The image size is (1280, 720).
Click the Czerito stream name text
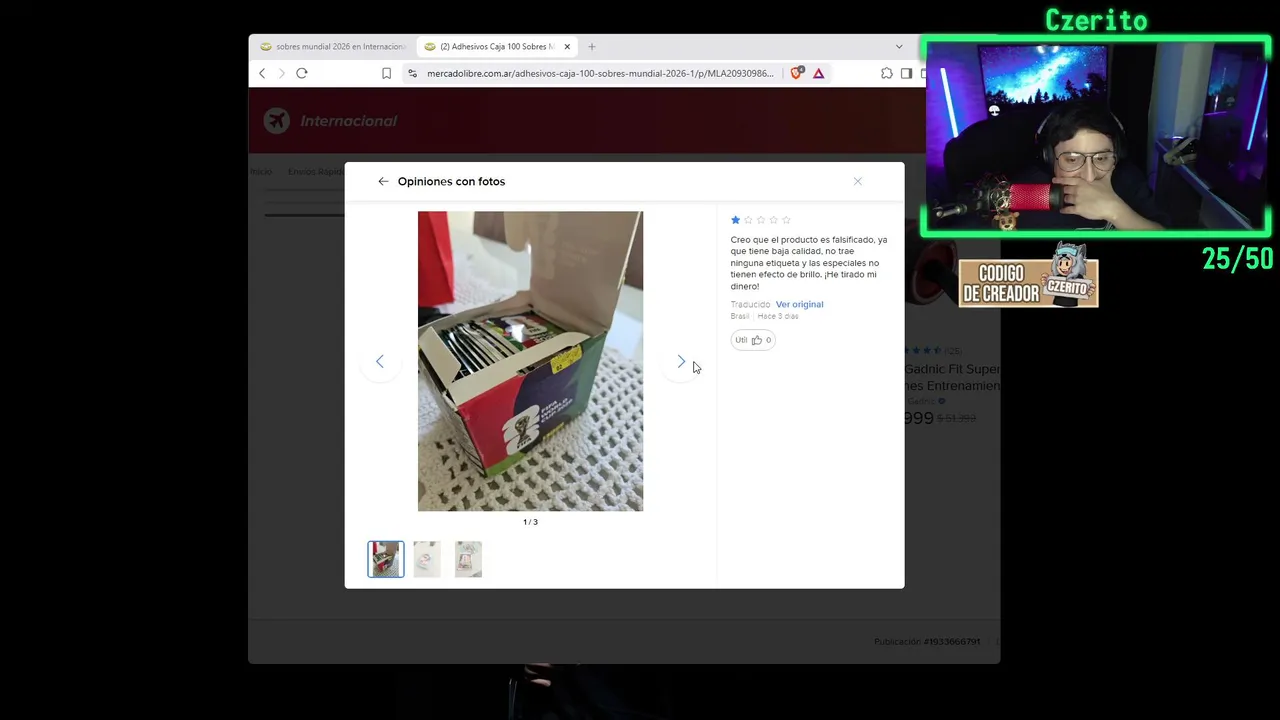1097,20
